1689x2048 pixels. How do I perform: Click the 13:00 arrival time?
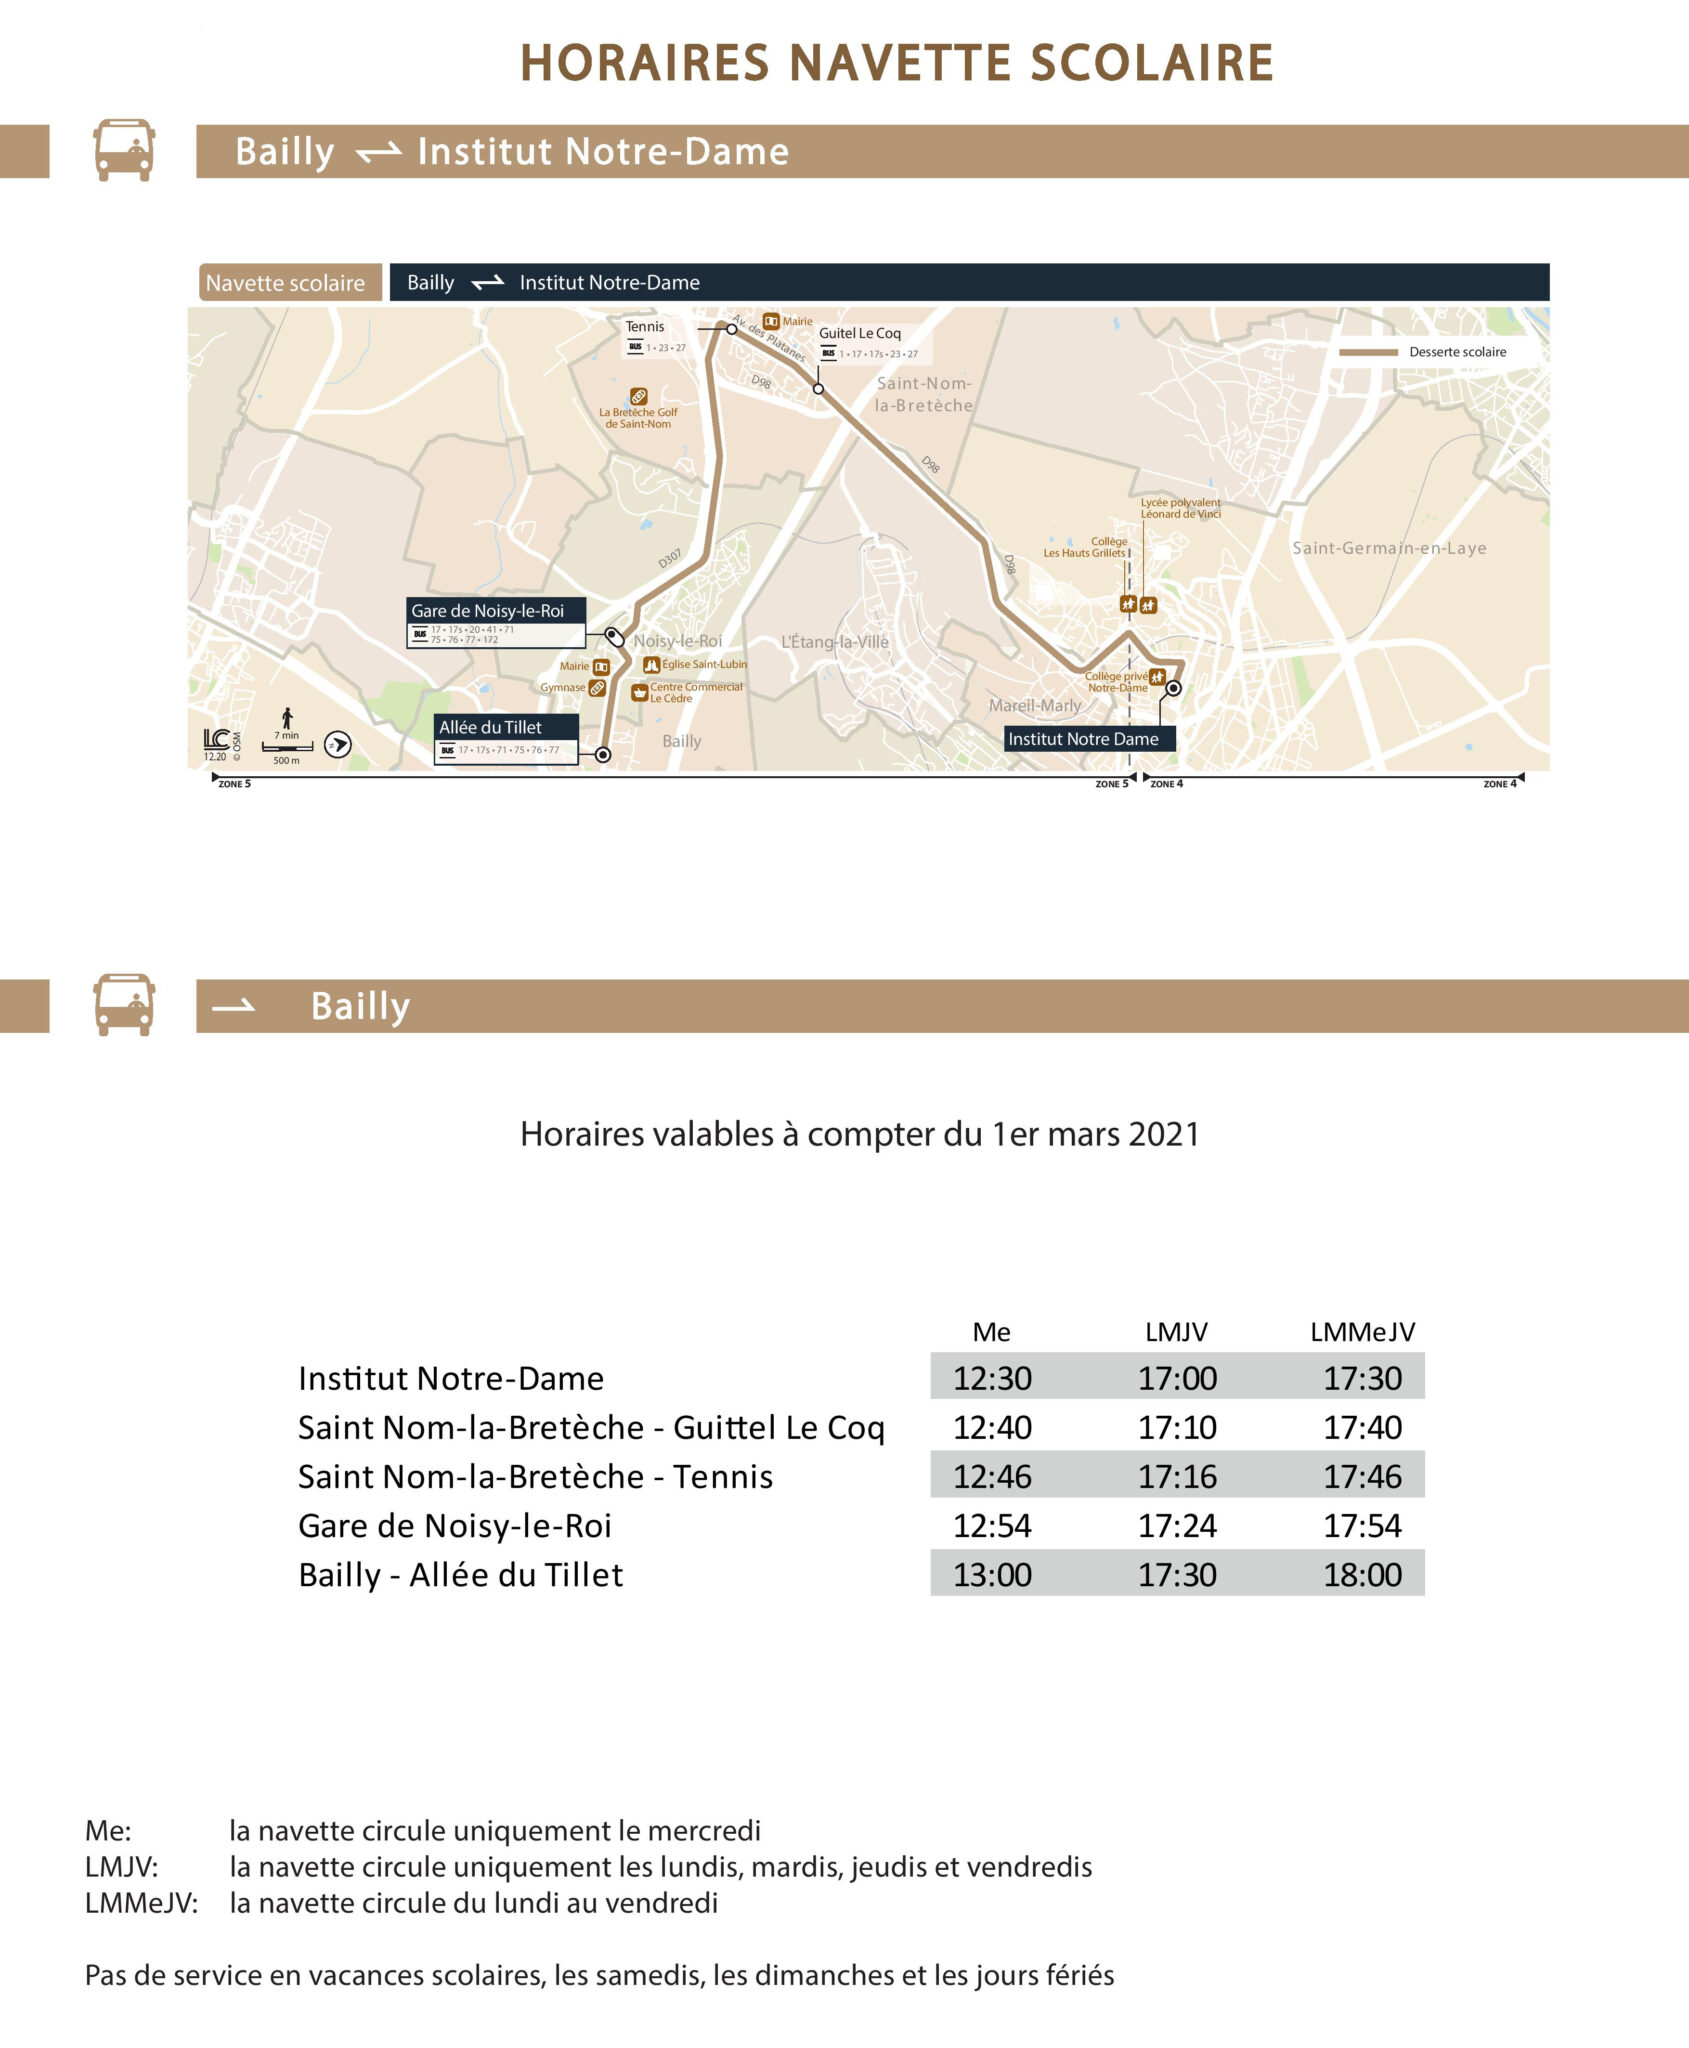click(992, 1575)
